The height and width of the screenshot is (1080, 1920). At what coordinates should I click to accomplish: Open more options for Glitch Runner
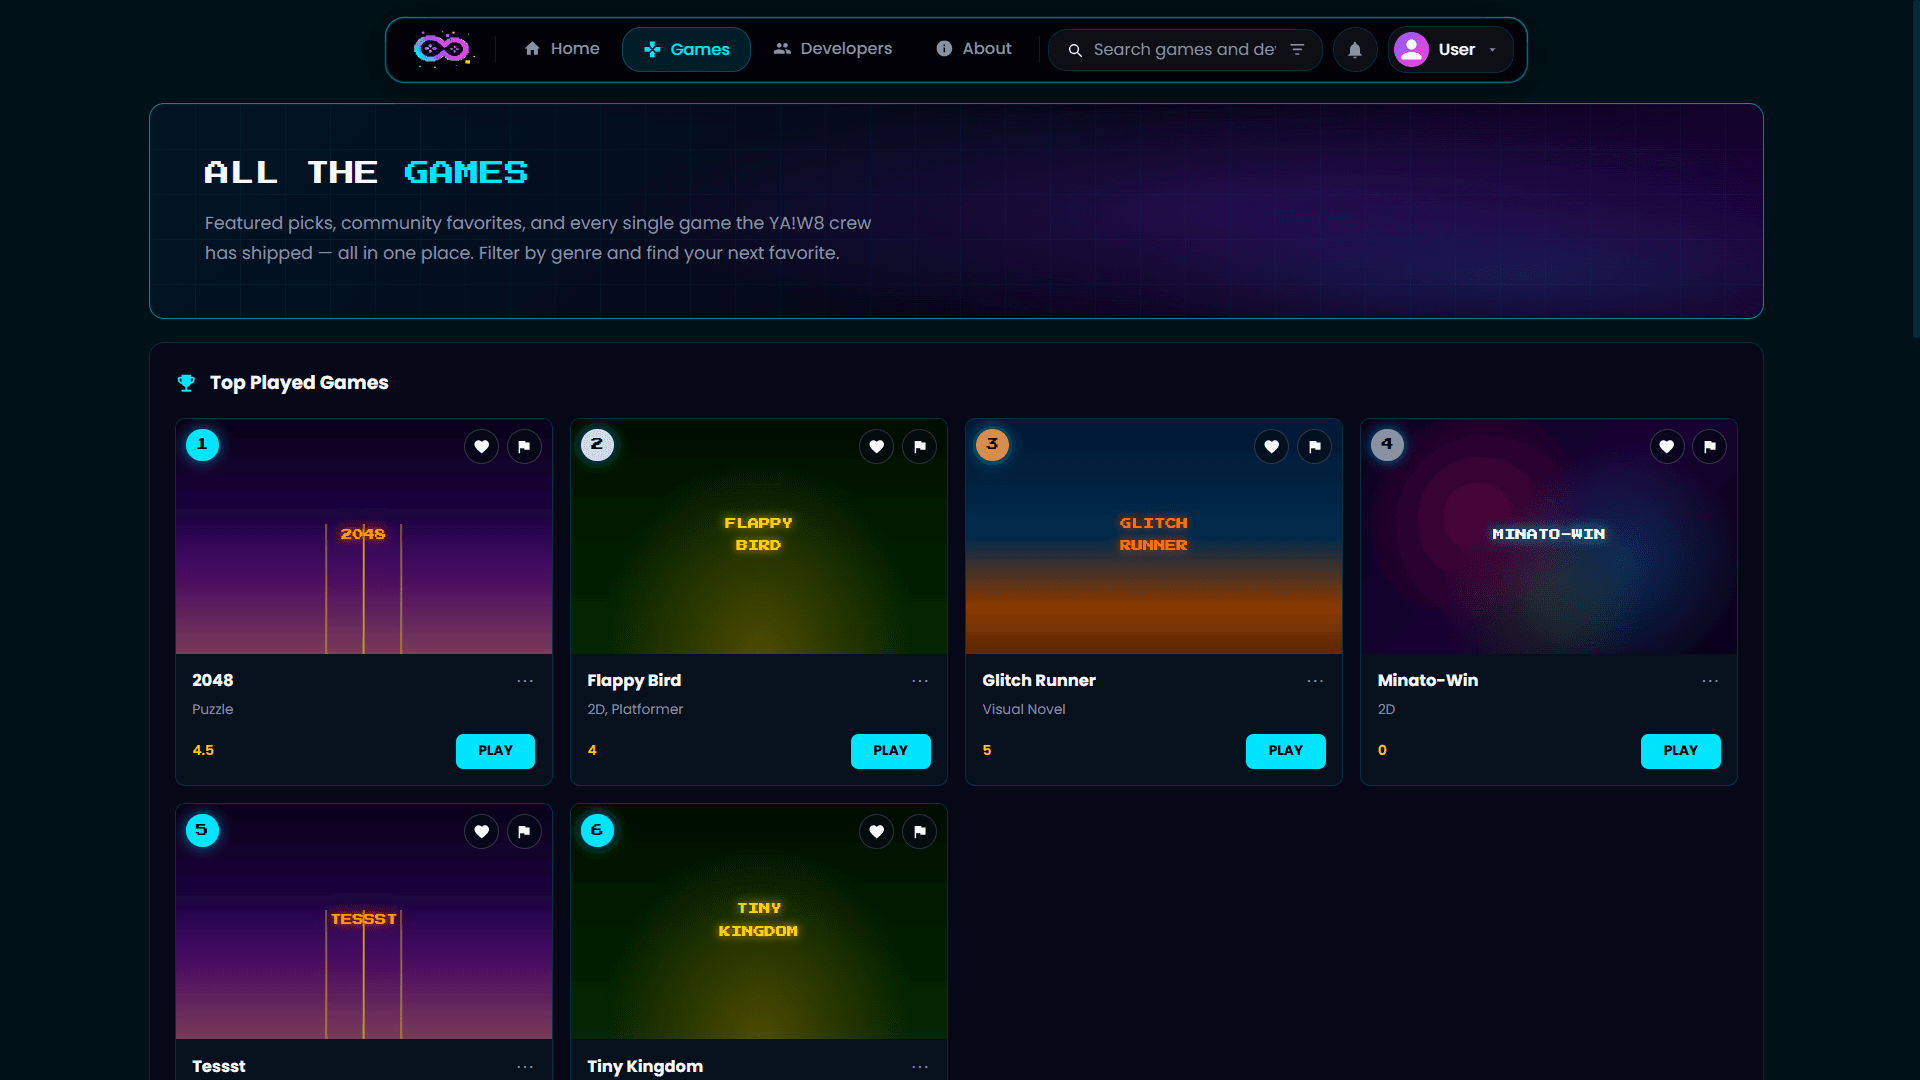(x=1315, y=681)
